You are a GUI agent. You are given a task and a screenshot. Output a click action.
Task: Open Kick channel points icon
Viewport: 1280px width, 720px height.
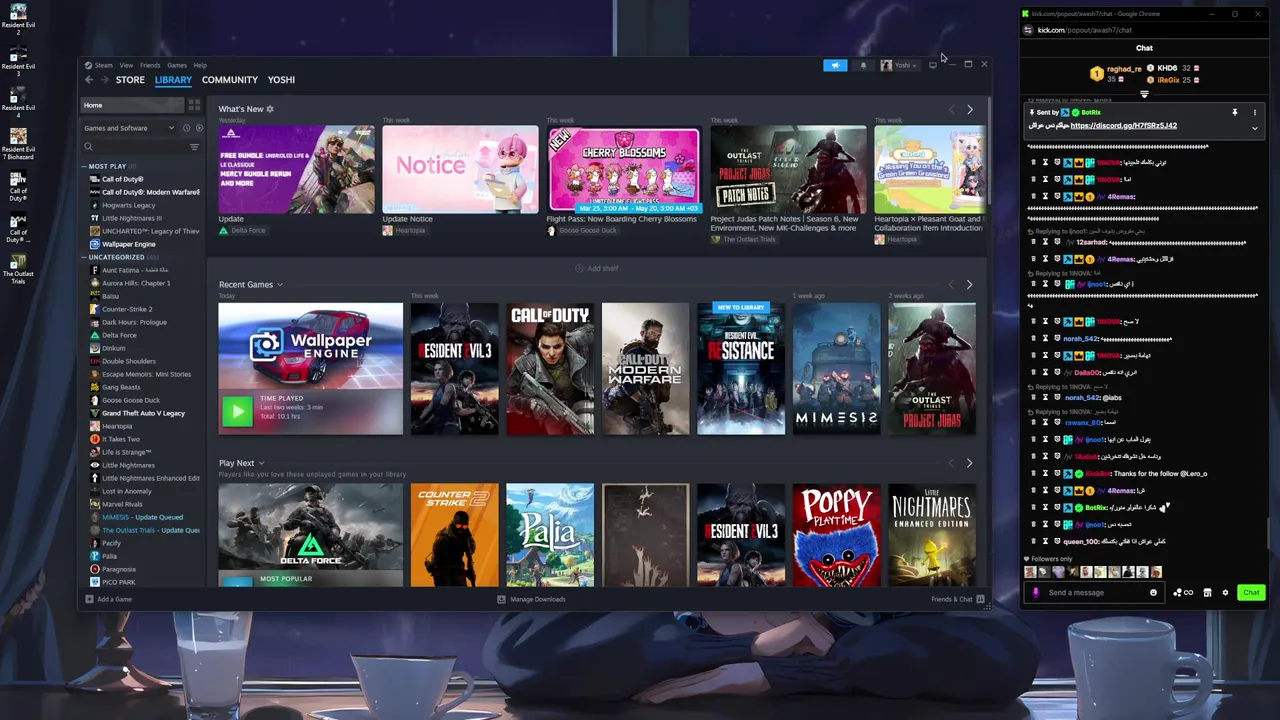coord(1183,592)
